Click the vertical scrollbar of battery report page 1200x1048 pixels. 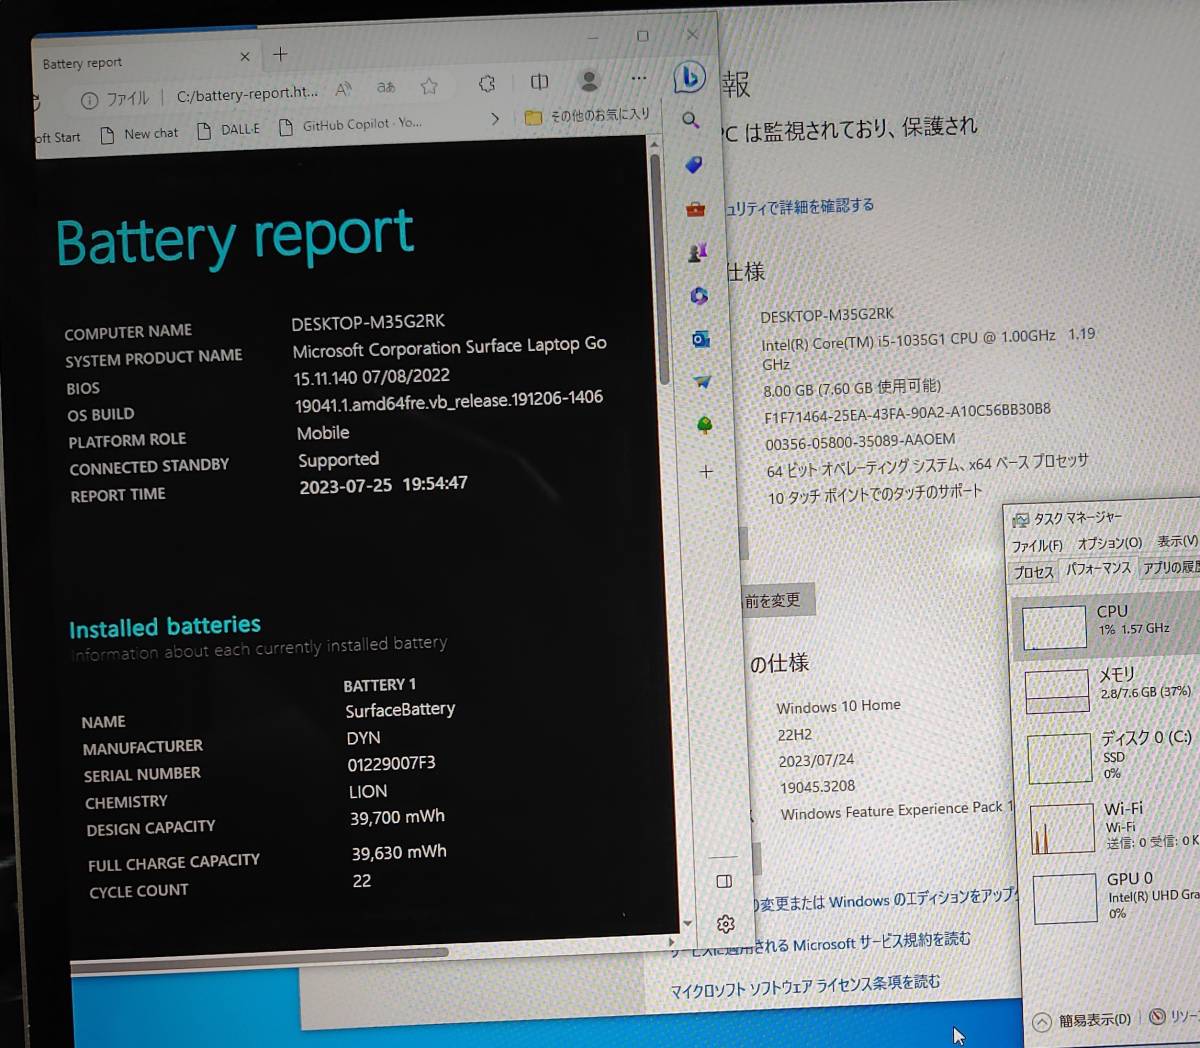click(x=661, y=270)
